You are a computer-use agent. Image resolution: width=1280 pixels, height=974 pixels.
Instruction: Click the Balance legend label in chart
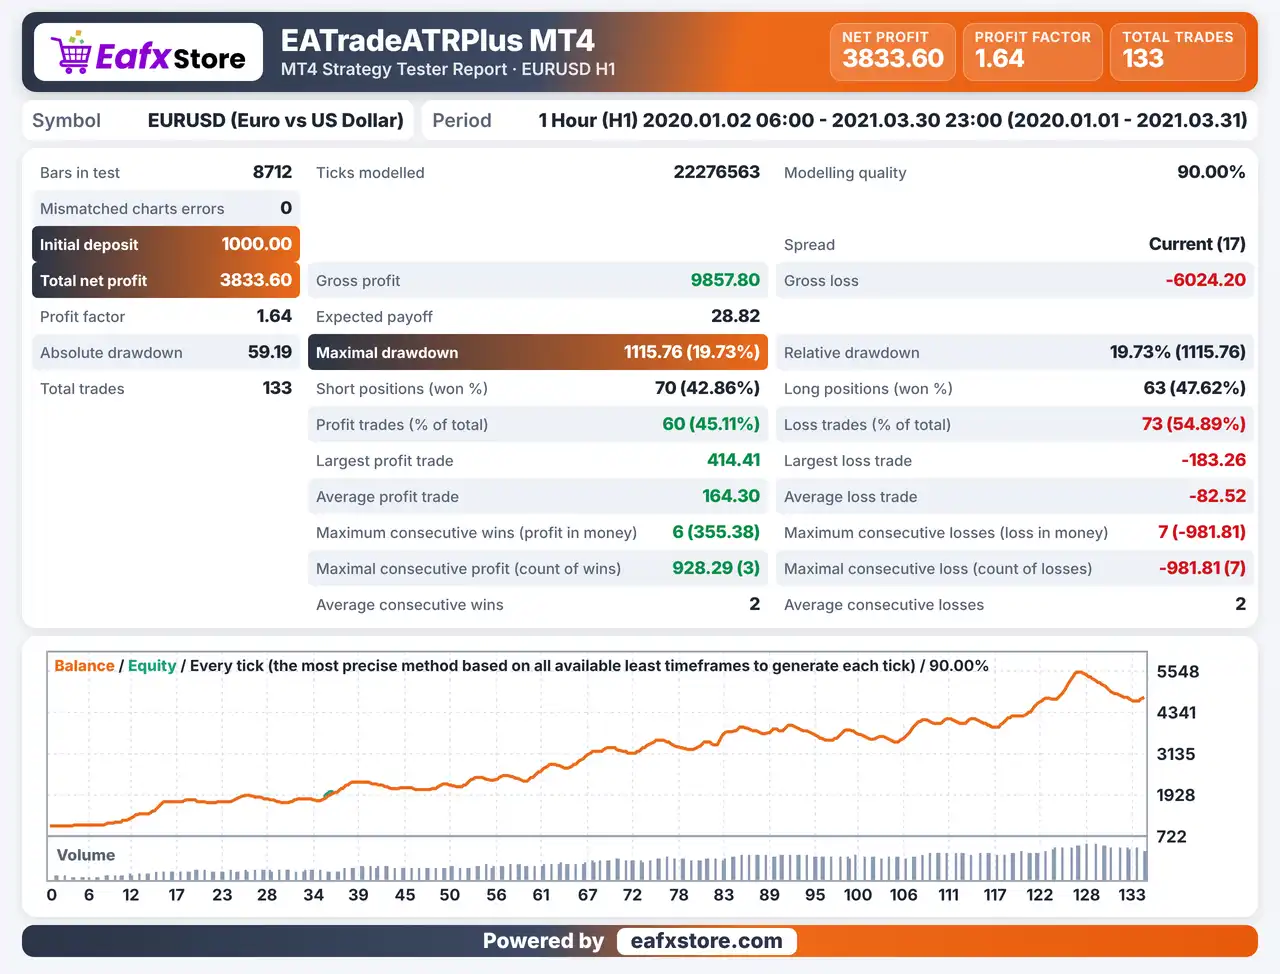[84, 666]
